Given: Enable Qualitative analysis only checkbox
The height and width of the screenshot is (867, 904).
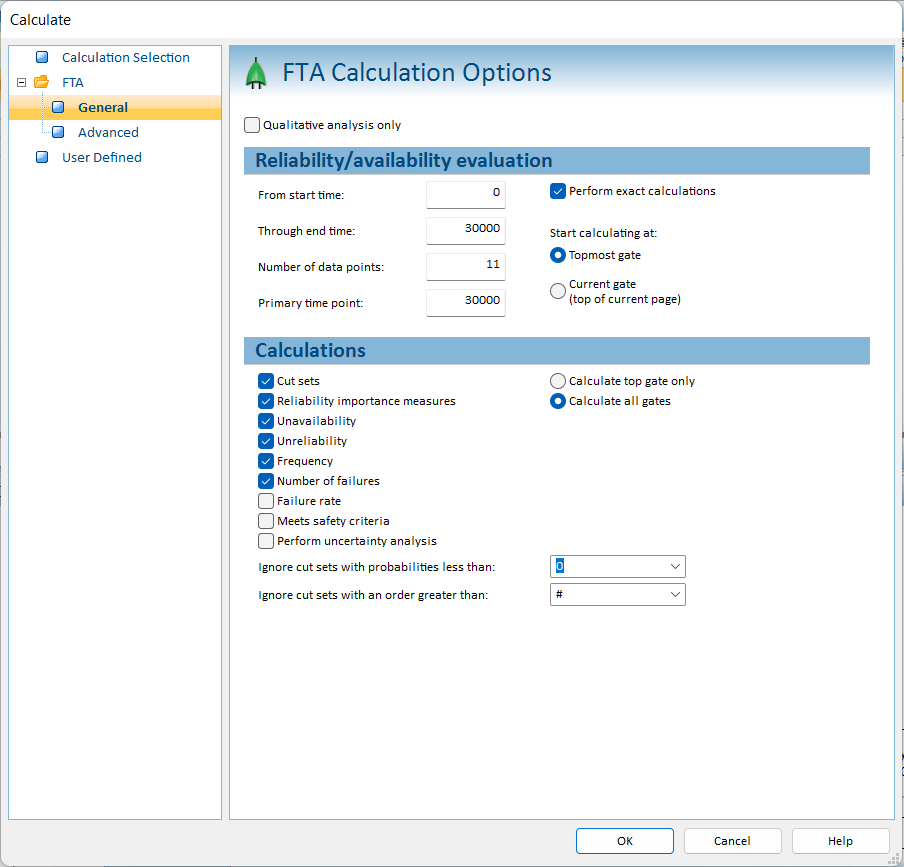Looking at the screenshot, I should point(252,125).
